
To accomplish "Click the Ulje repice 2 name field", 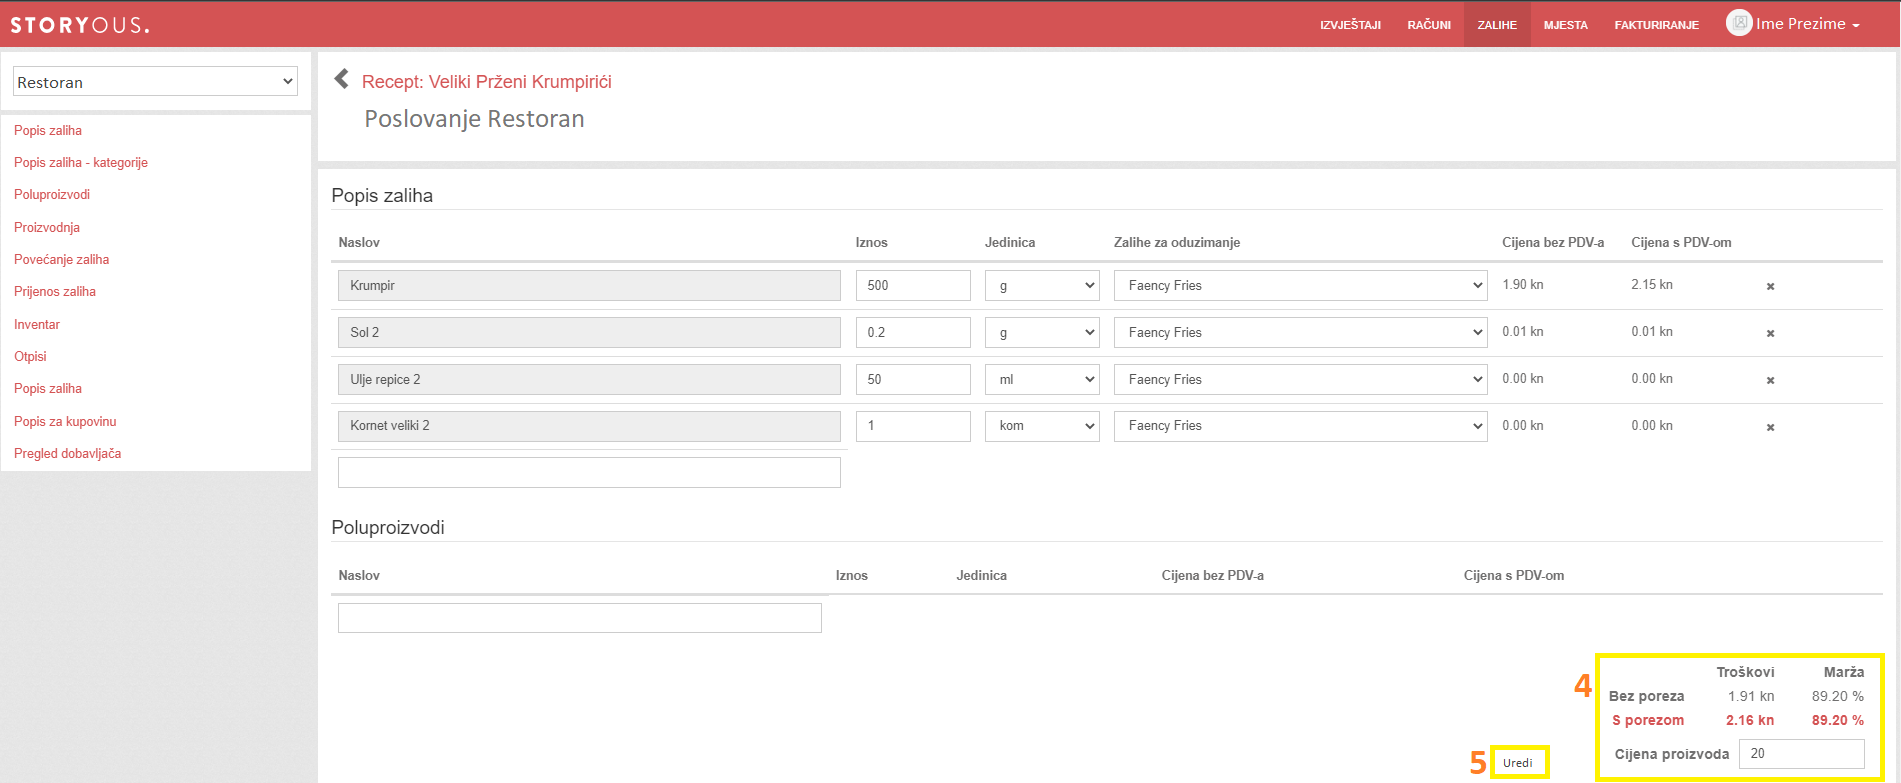I will [x=589, y=379].
